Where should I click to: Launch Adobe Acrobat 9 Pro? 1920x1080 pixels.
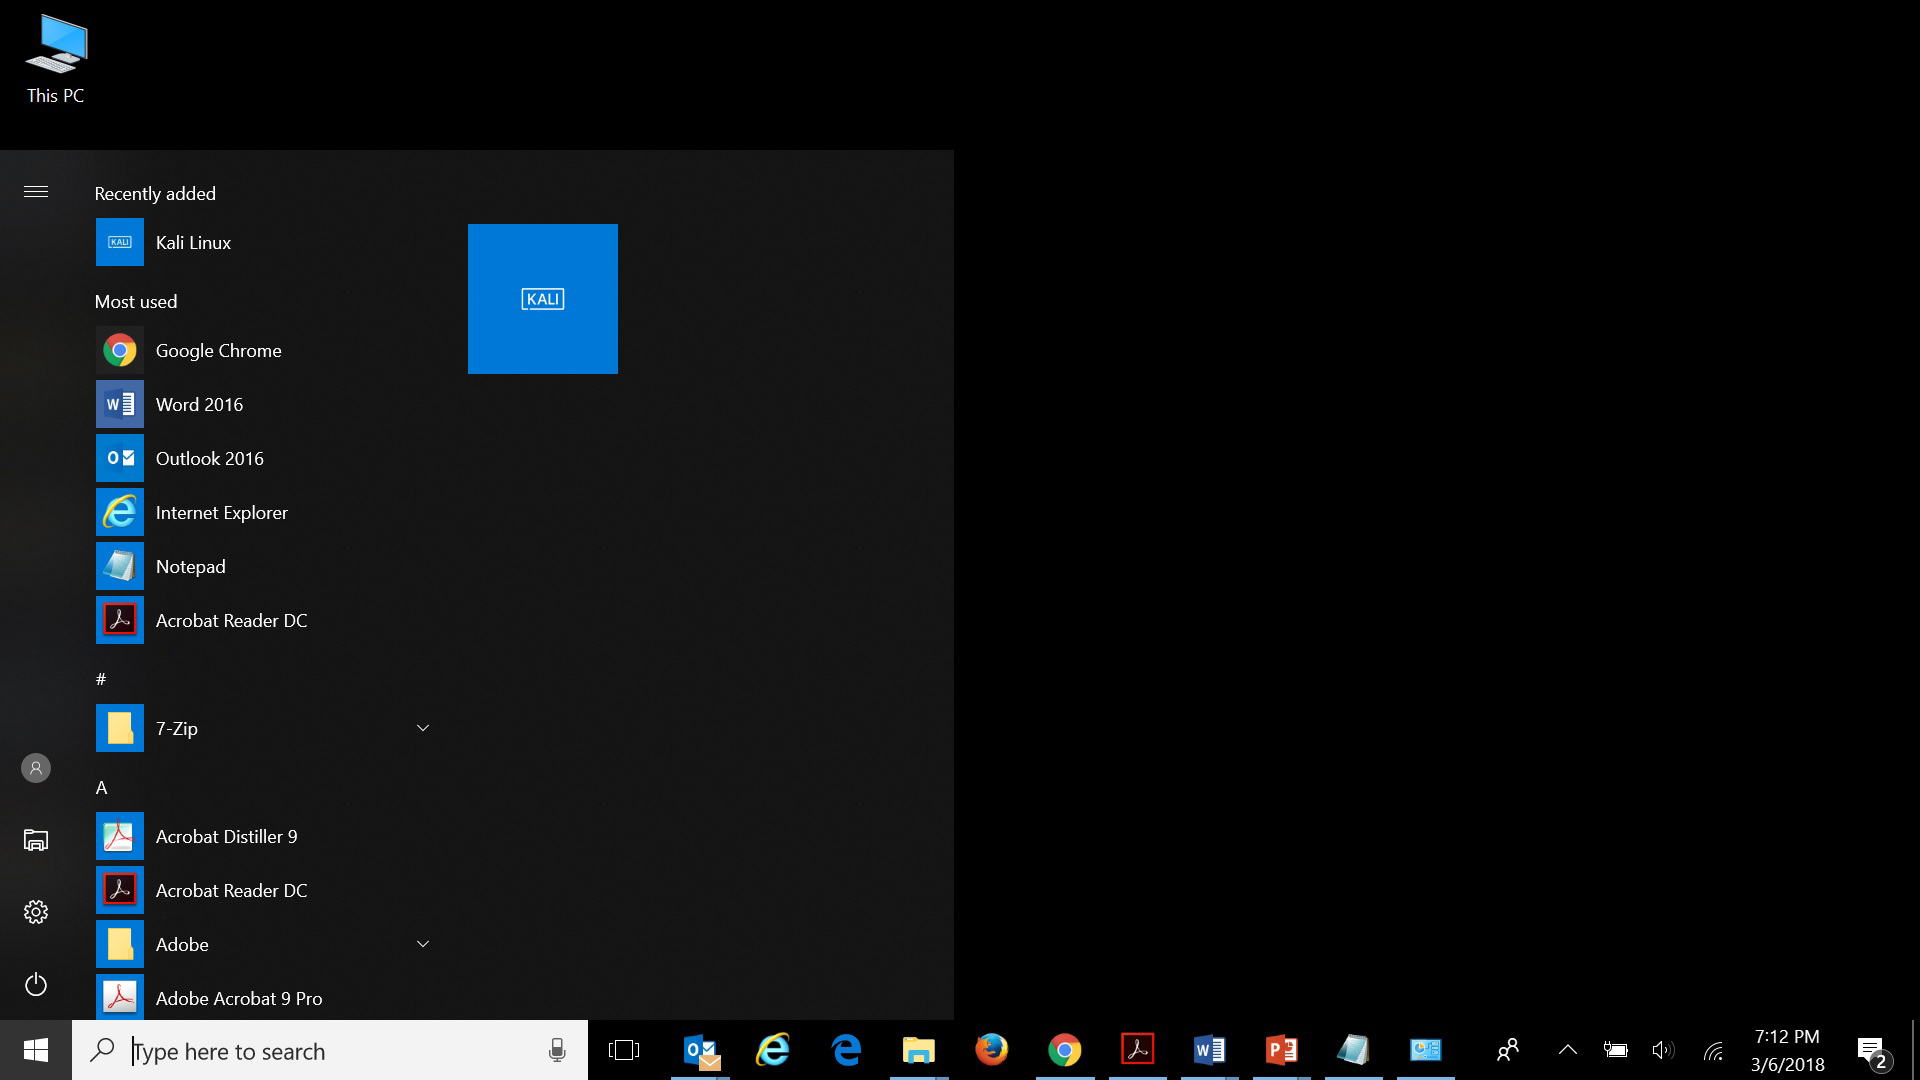coord(265,998)
